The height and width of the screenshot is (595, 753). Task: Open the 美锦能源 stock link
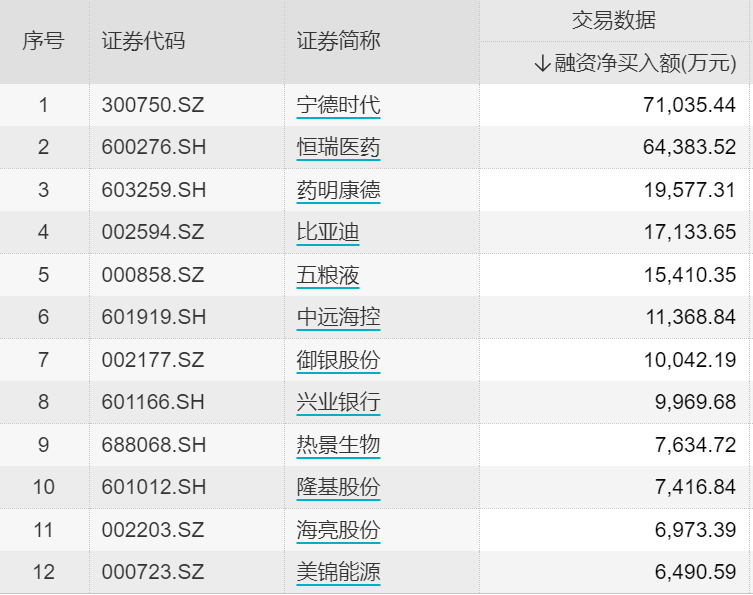pyautogui.click(x=338, y=573)
